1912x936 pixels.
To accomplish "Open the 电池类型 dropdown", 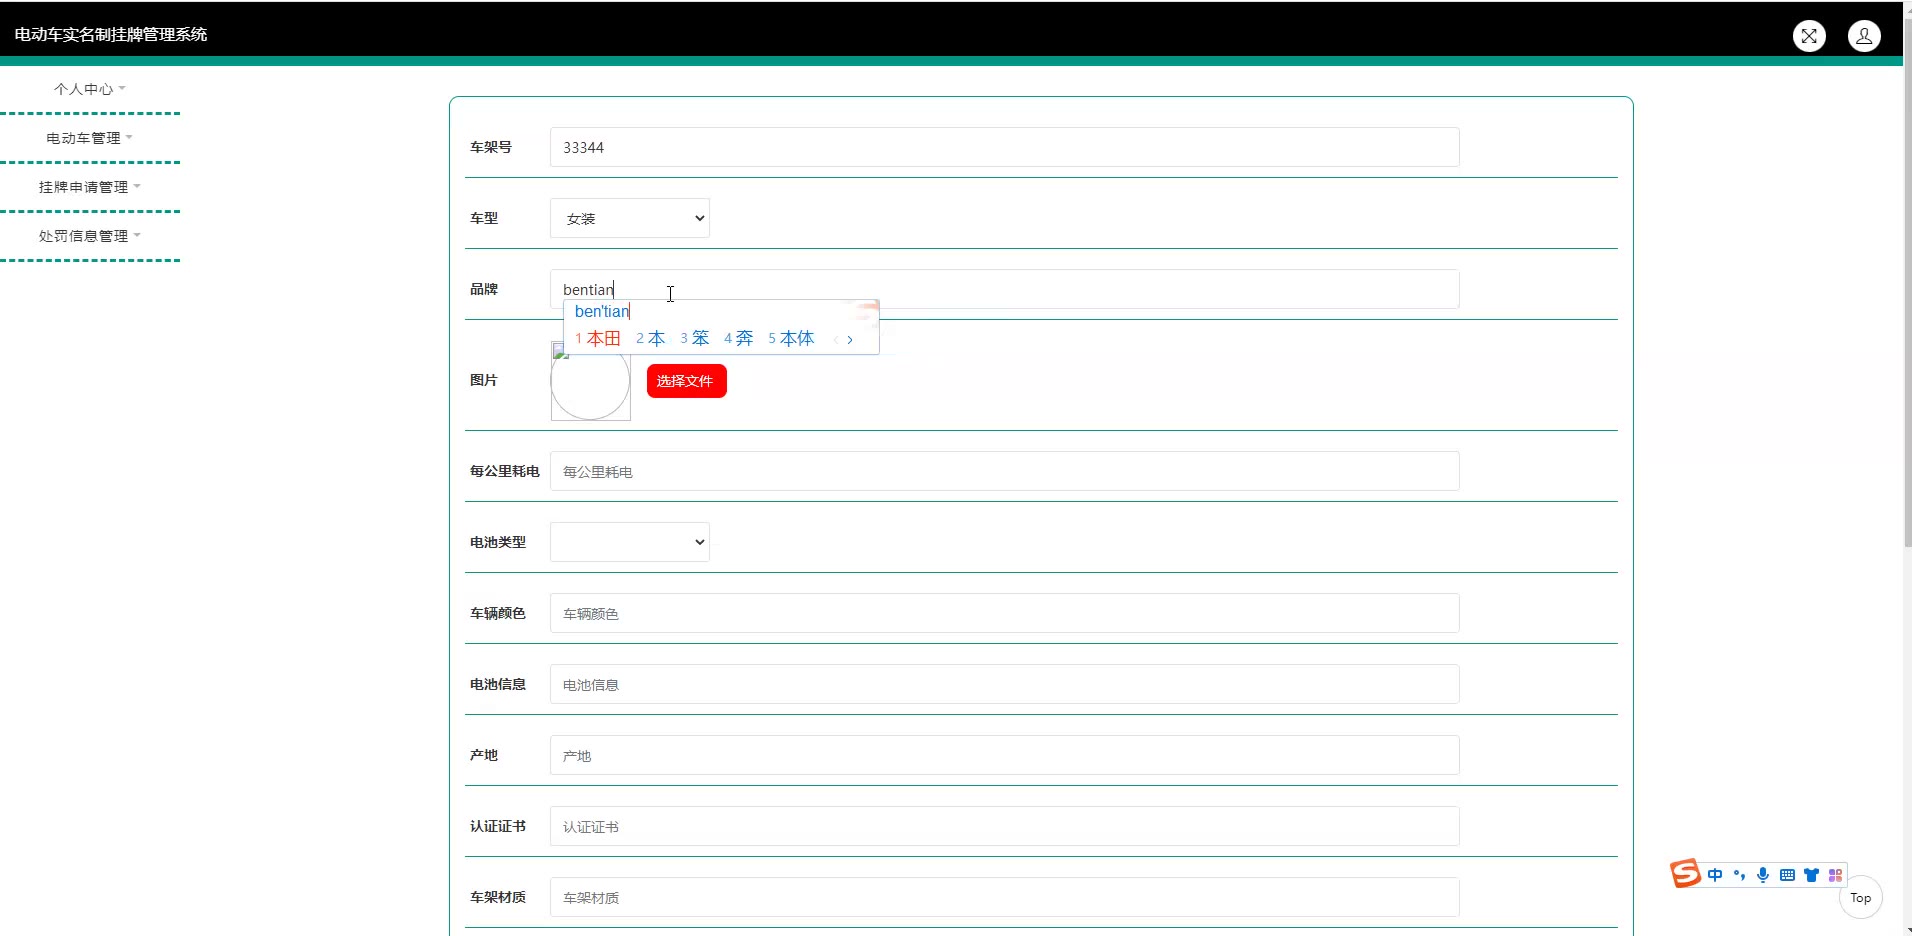I will click(x=630, y=542).
